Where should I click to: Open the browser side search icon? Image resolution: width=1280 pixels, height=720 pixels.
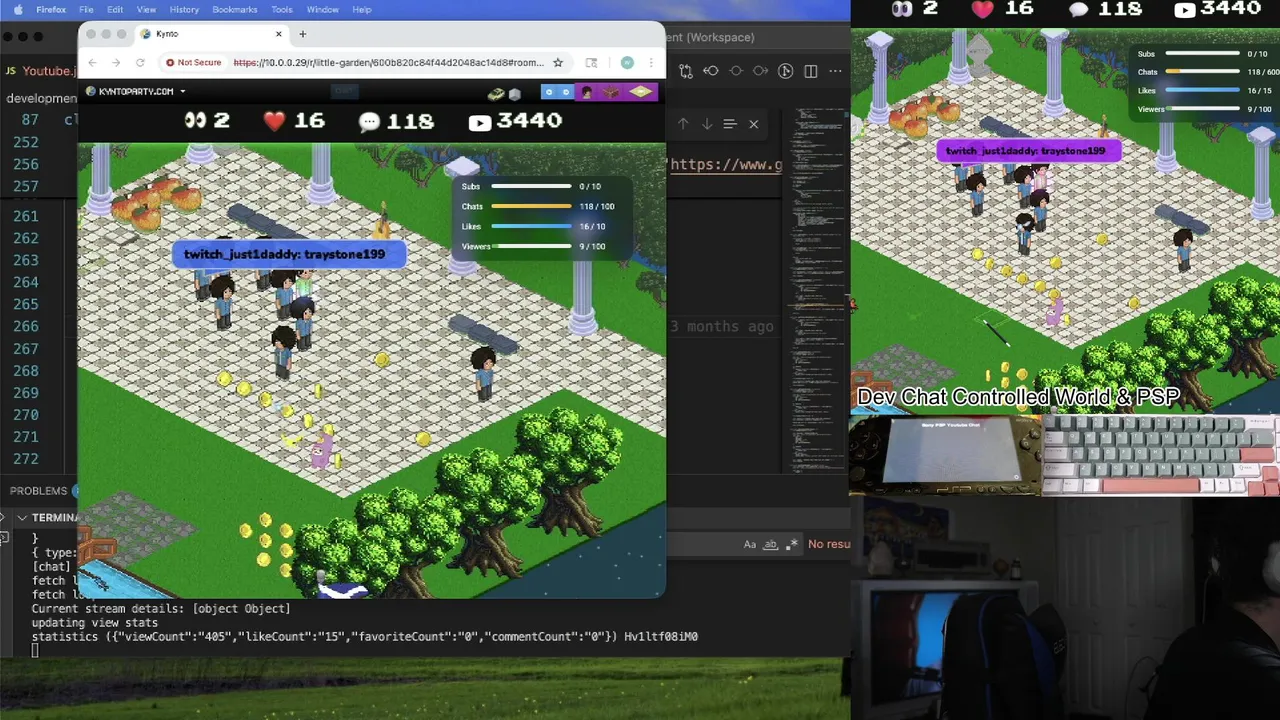point(591,62)
